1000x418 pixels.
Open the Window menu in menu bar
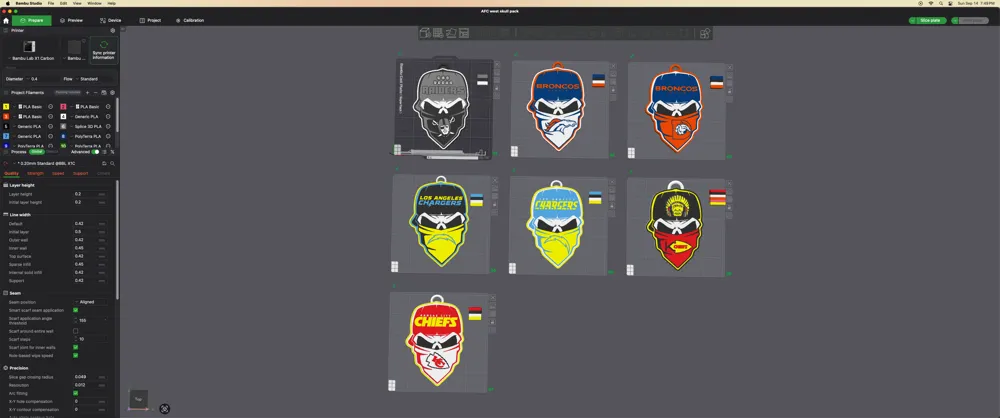[94, 3]
